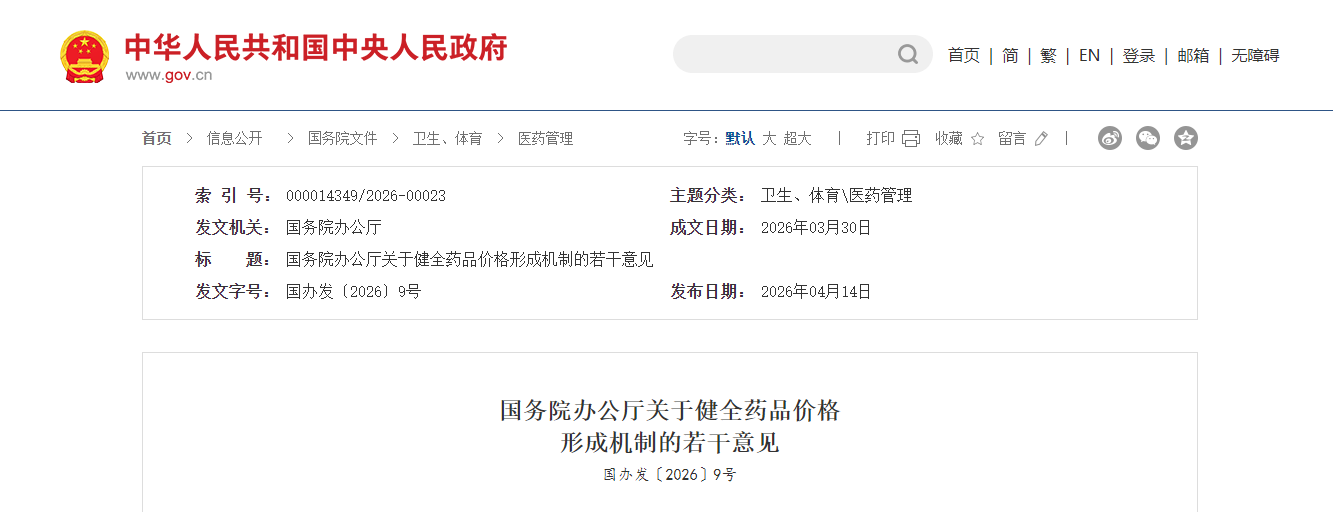Click the search magnifier icon

pyautogui.click(x=907, y=54)
